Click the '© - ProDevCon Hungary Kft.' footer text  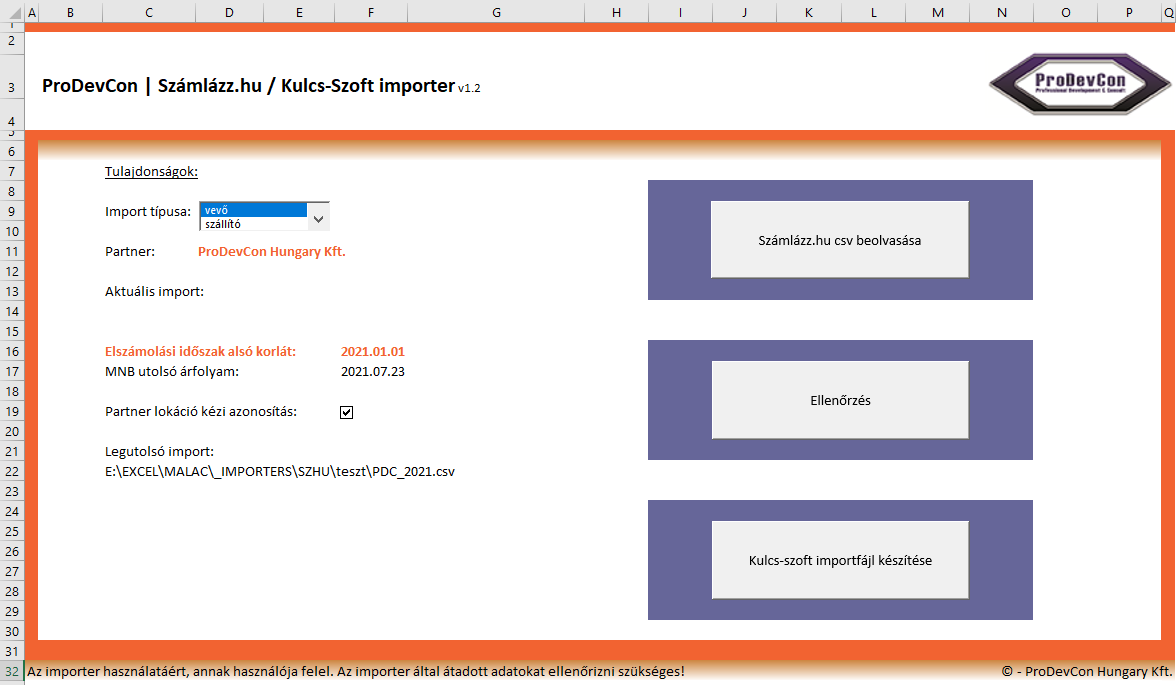click(1087, 671)
